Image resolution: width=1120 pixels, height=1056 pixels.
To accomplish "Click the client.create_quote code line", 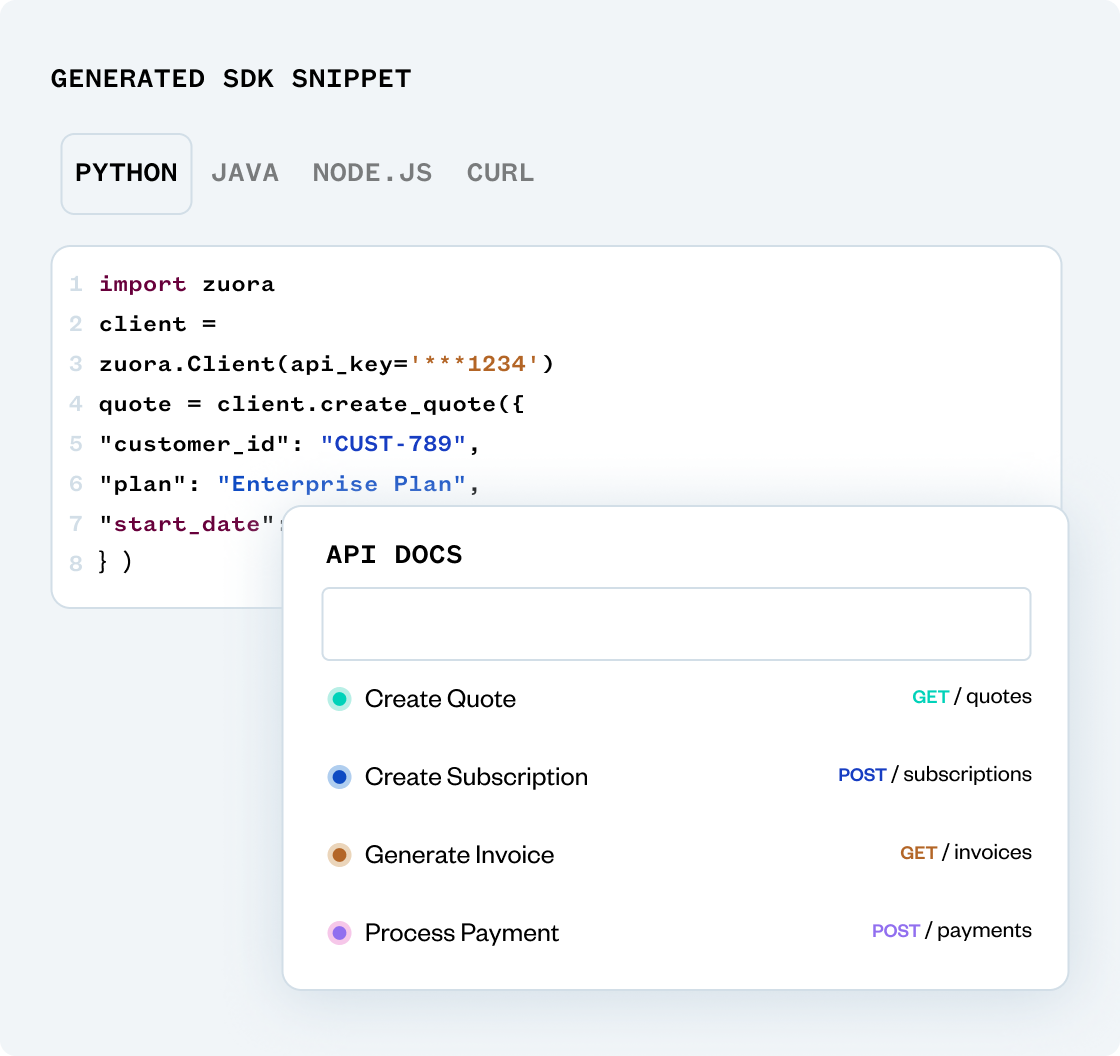I will tap(311, 404).
